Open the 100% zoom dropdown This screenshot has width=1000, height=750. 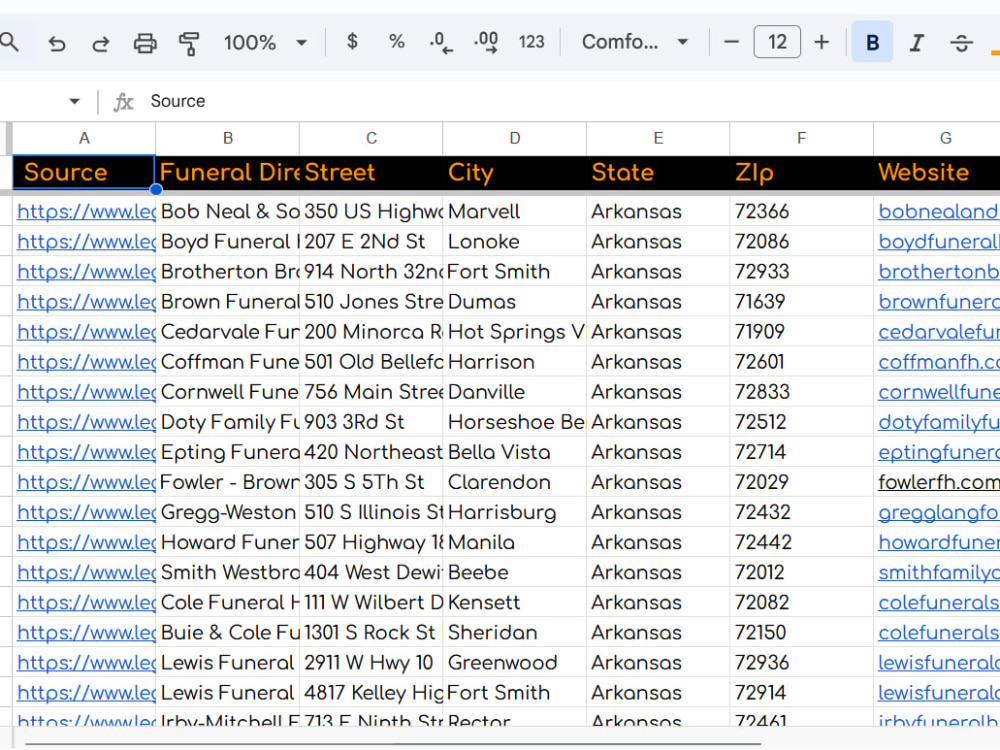point(265,43)
